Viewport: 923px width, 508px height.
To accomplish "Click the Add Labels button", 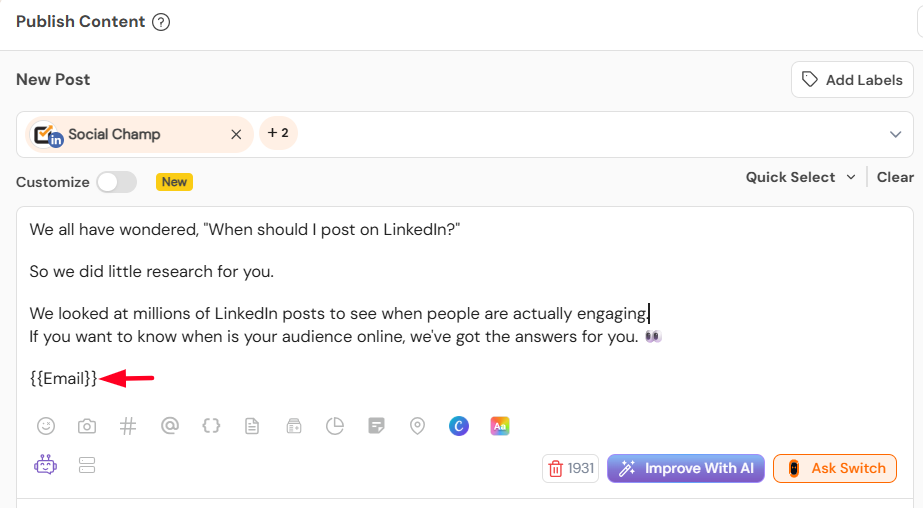I will (852, 79).
